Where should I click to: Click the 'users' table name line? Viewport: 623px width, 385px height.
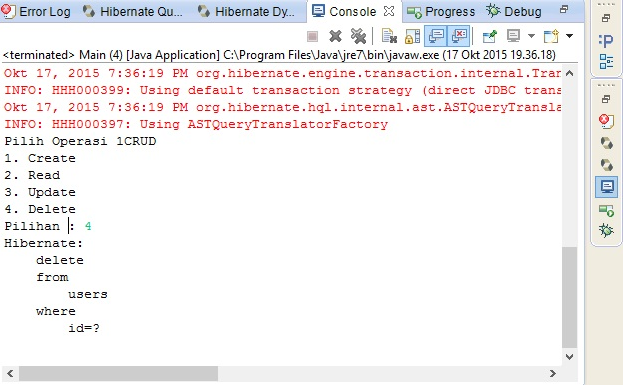(88, 294)
